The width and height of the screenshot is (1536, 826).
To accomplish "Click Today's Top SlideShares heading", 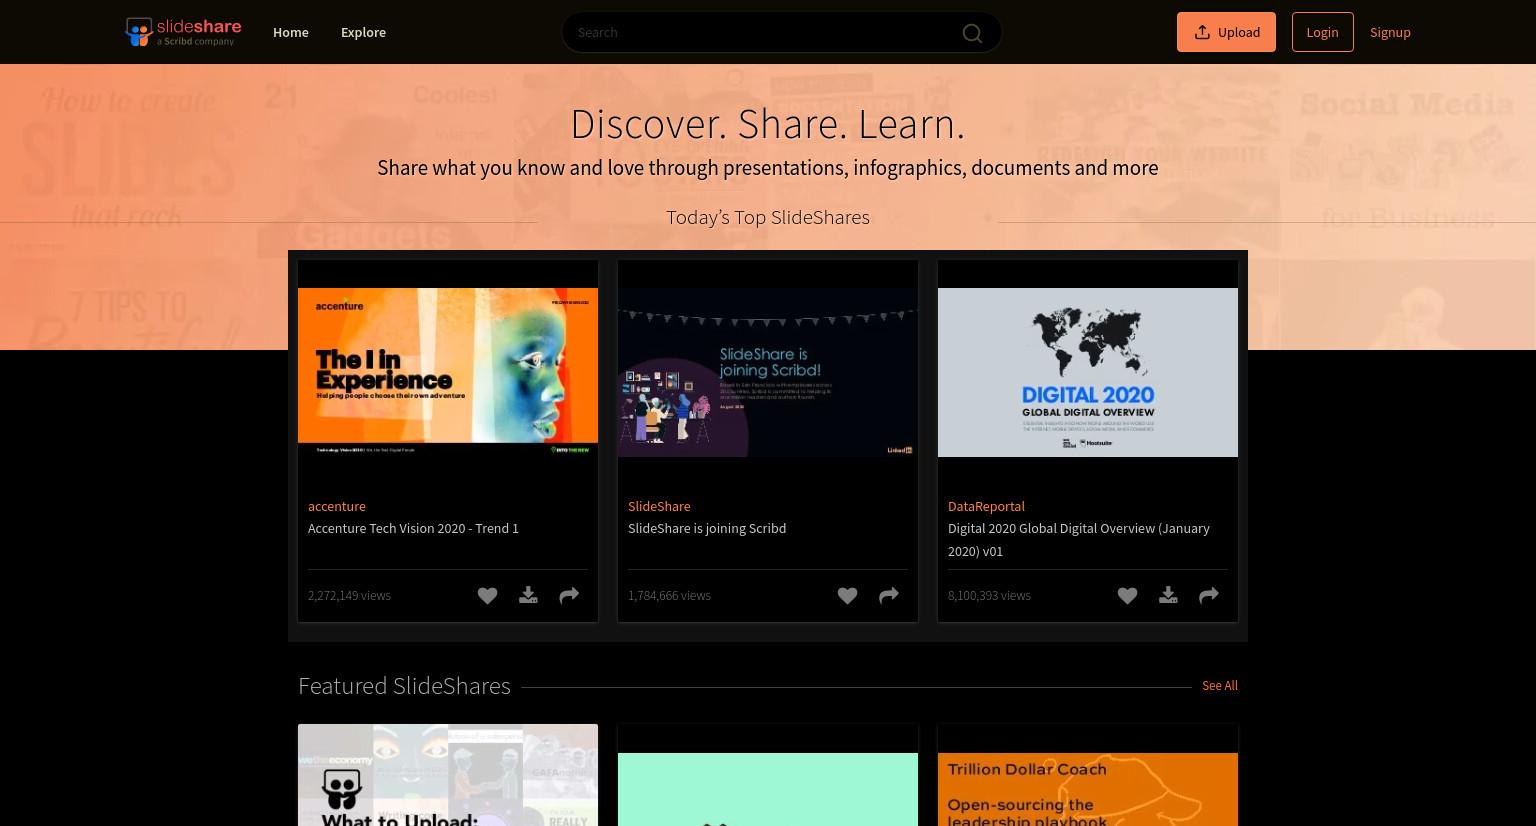I will click(768, 217).
